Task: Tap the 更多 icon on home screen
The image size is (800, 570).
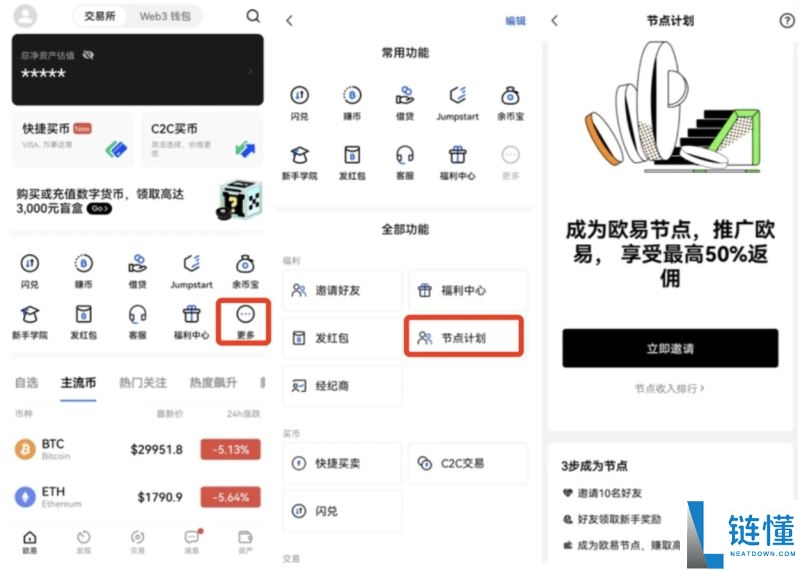Action: coord(245,322)
